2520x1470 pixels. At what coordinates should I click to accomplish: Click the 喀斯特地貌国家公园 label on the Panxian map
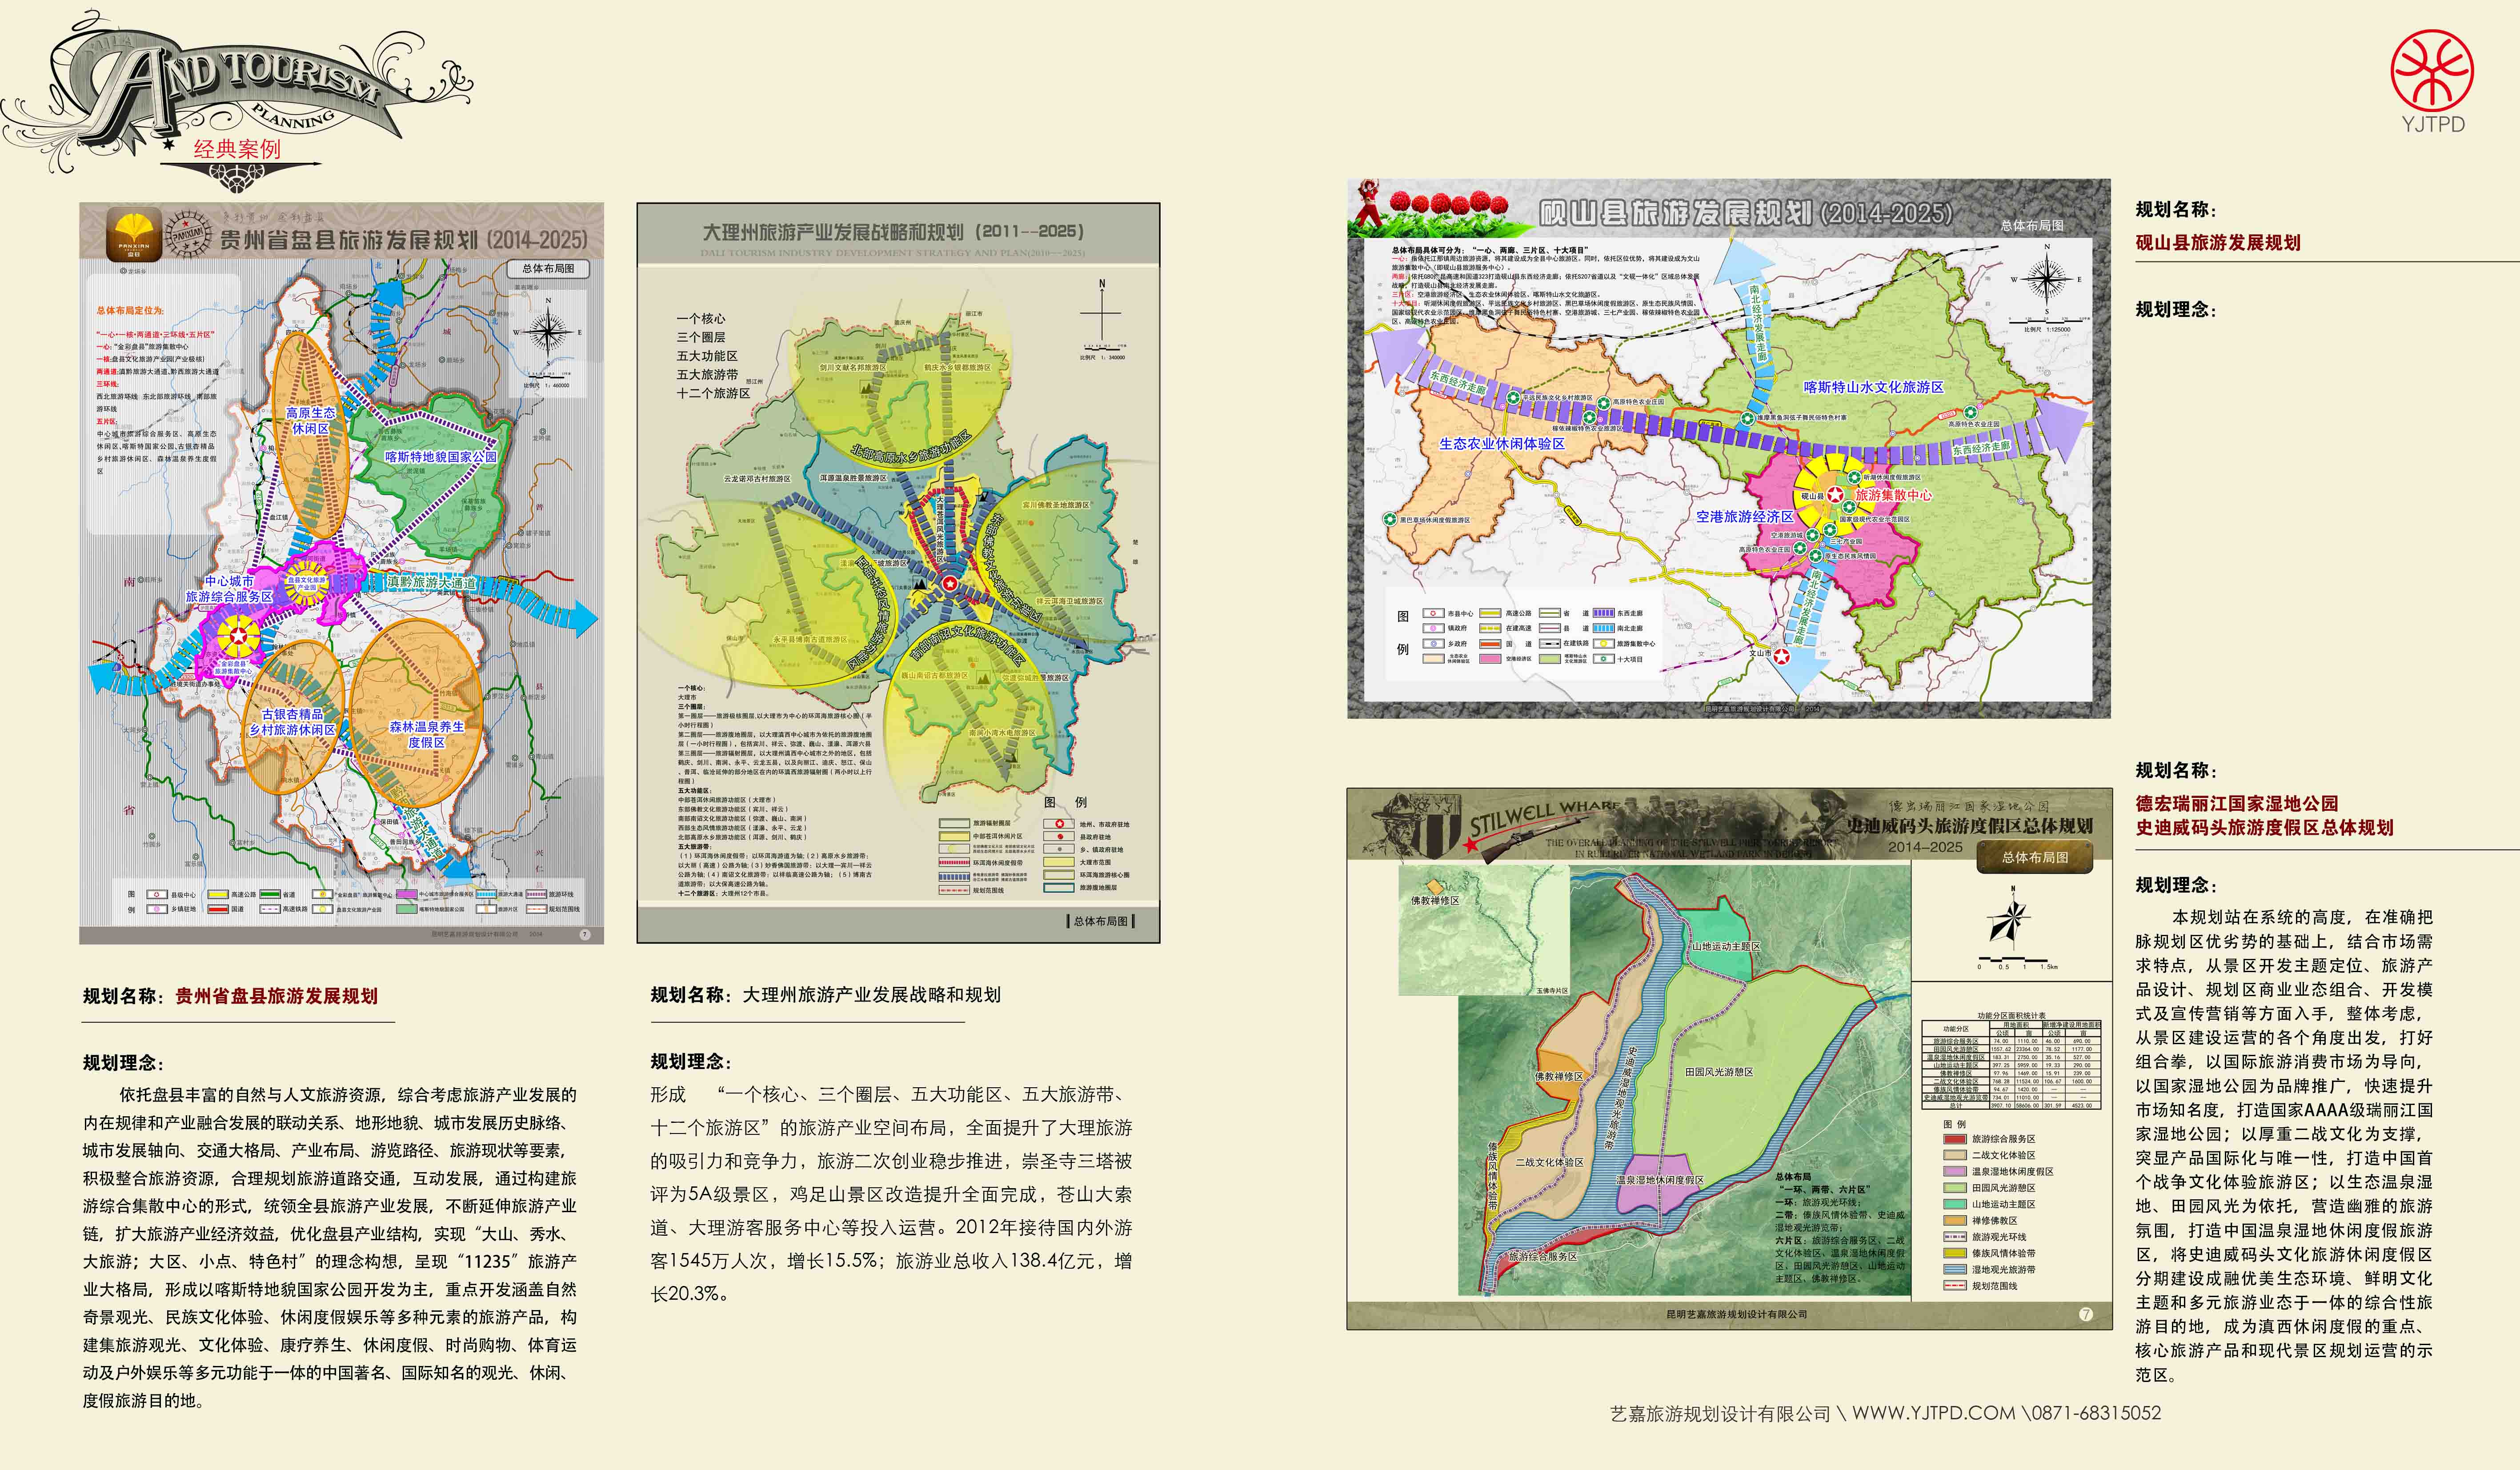click(x=441, y=457)
